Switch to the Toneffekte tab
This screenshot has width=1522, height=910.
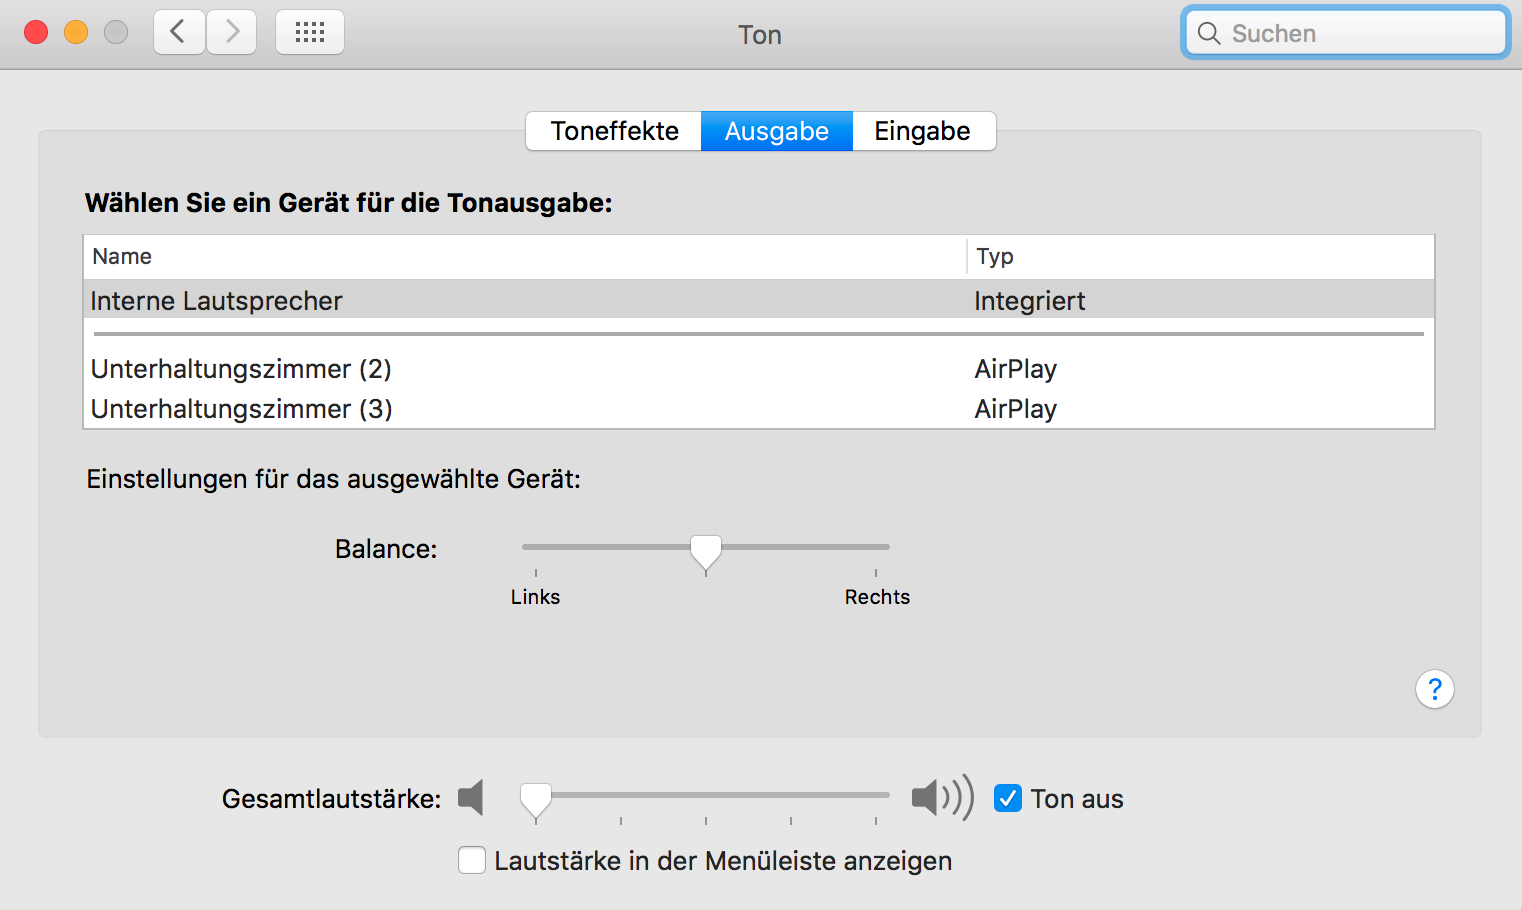coord(614,131)
